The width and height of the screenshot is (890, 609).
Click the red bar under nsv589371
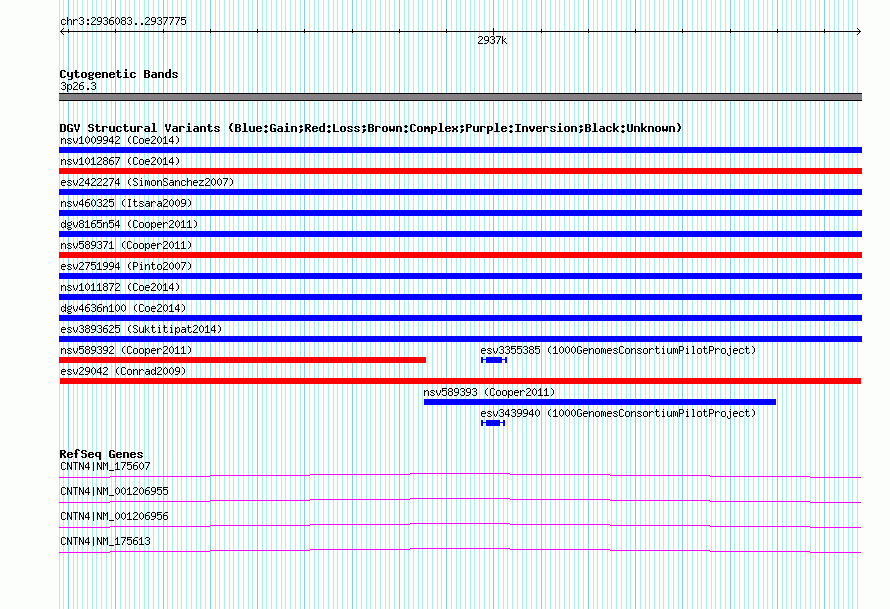coord(460,255)
